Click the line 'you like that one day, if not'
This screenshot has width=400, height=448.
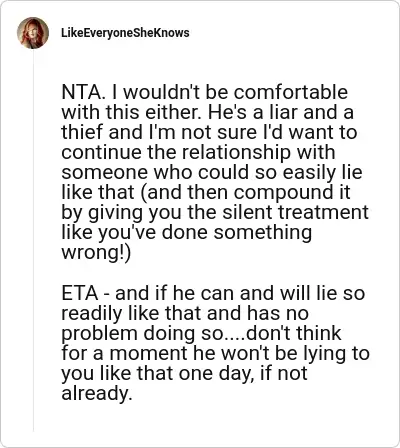tap(184, 373)
